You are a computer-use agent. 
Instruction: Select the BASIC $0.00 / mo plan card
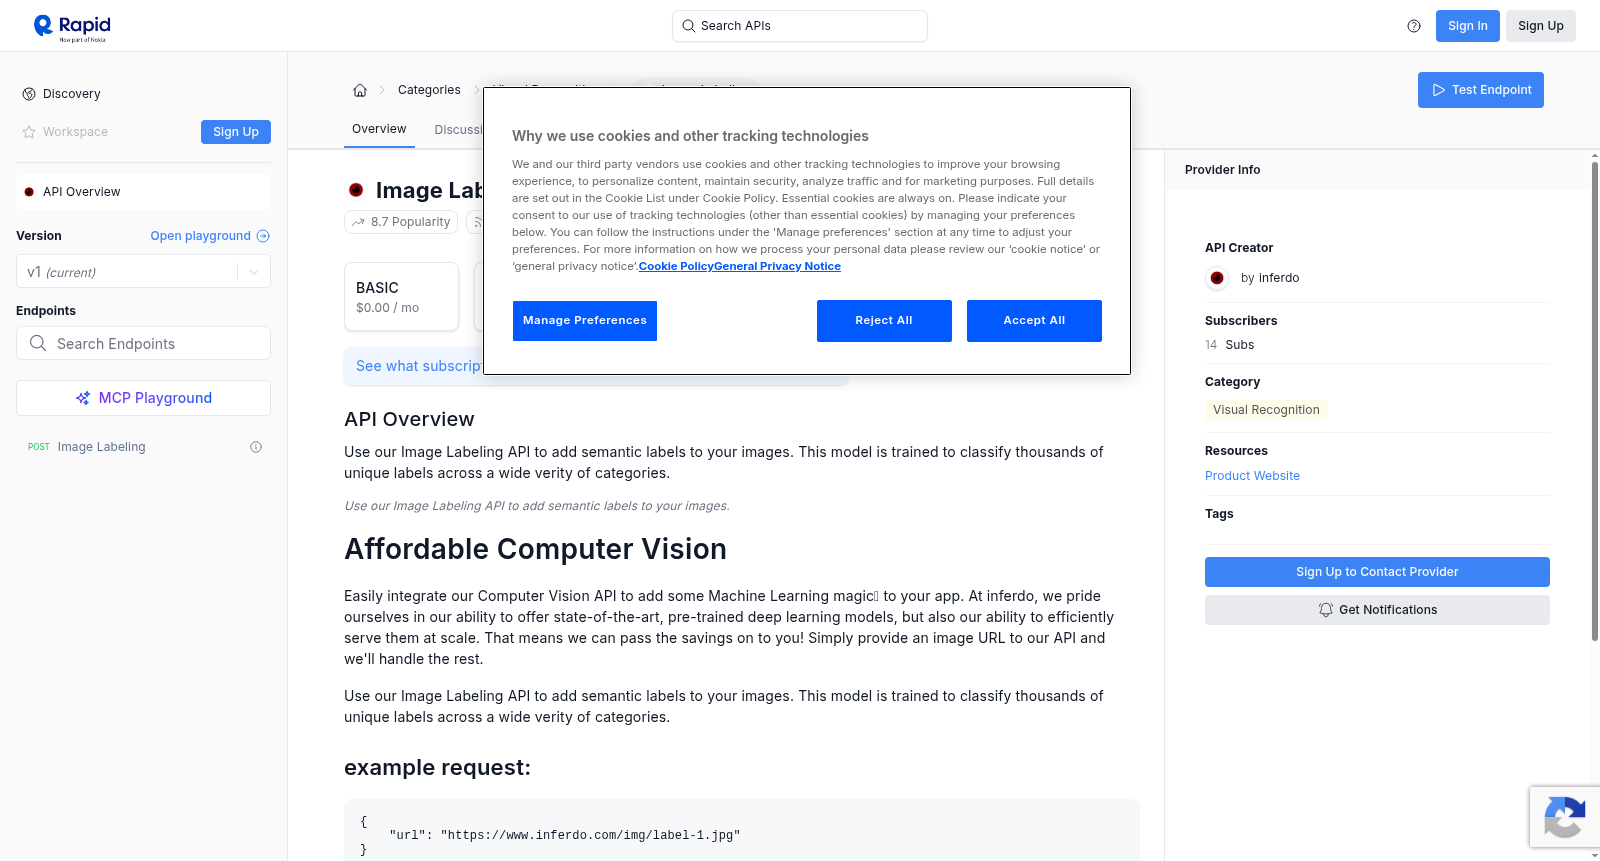401,297
